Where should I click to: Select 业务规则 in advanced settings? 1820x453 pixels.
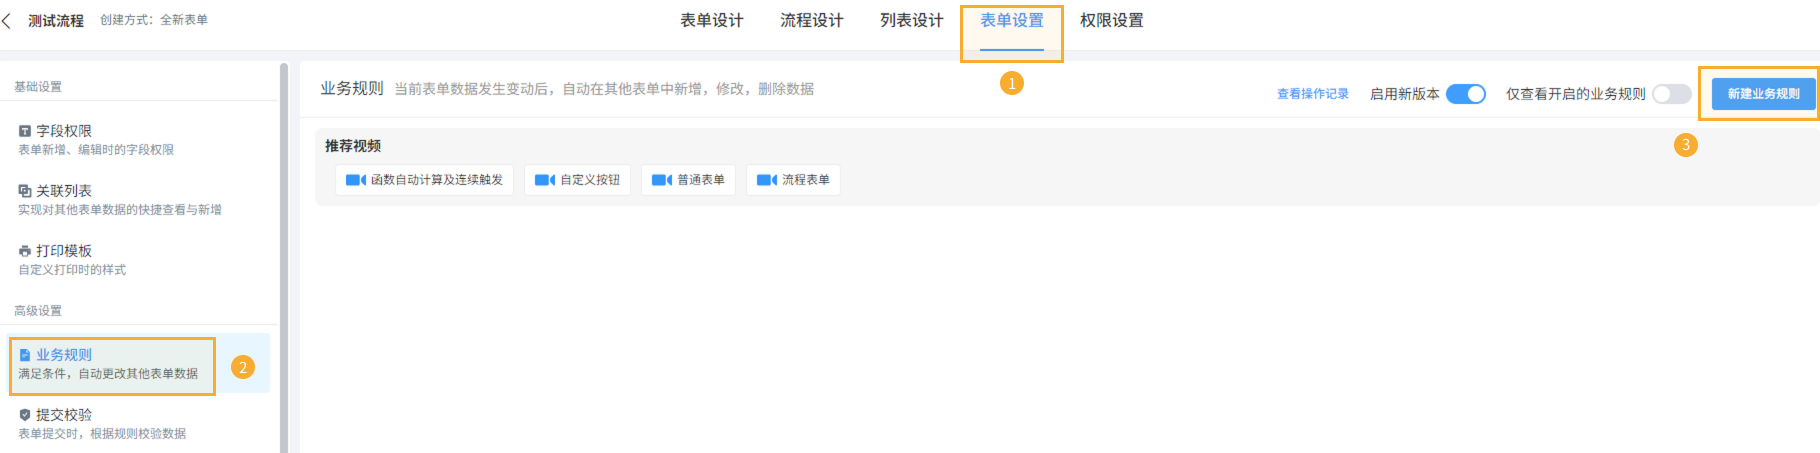point(139,364)
